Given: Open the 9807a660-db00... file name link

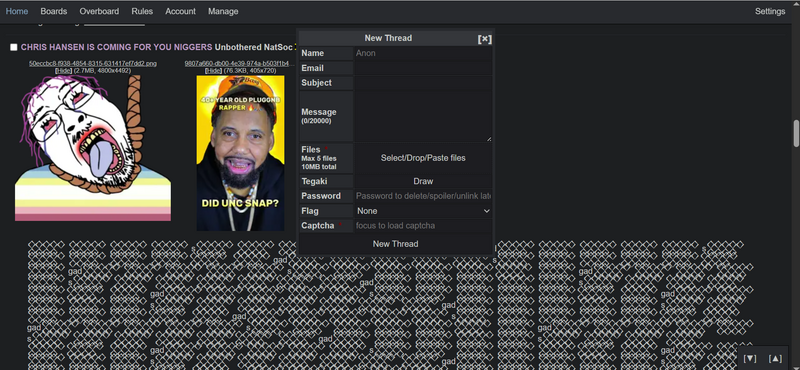Looking at the screenshot, I should pos(240,63).
